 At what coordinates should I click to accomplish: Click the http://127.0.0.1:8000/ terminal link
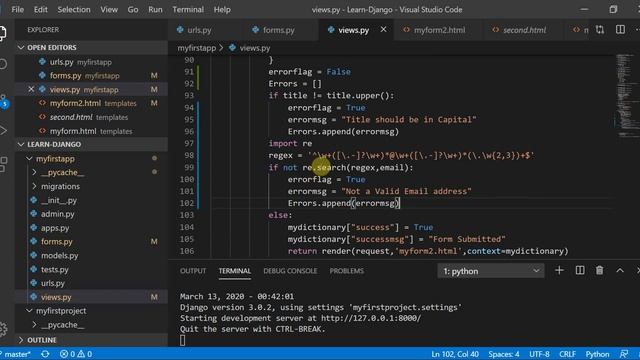pos(371,318)
